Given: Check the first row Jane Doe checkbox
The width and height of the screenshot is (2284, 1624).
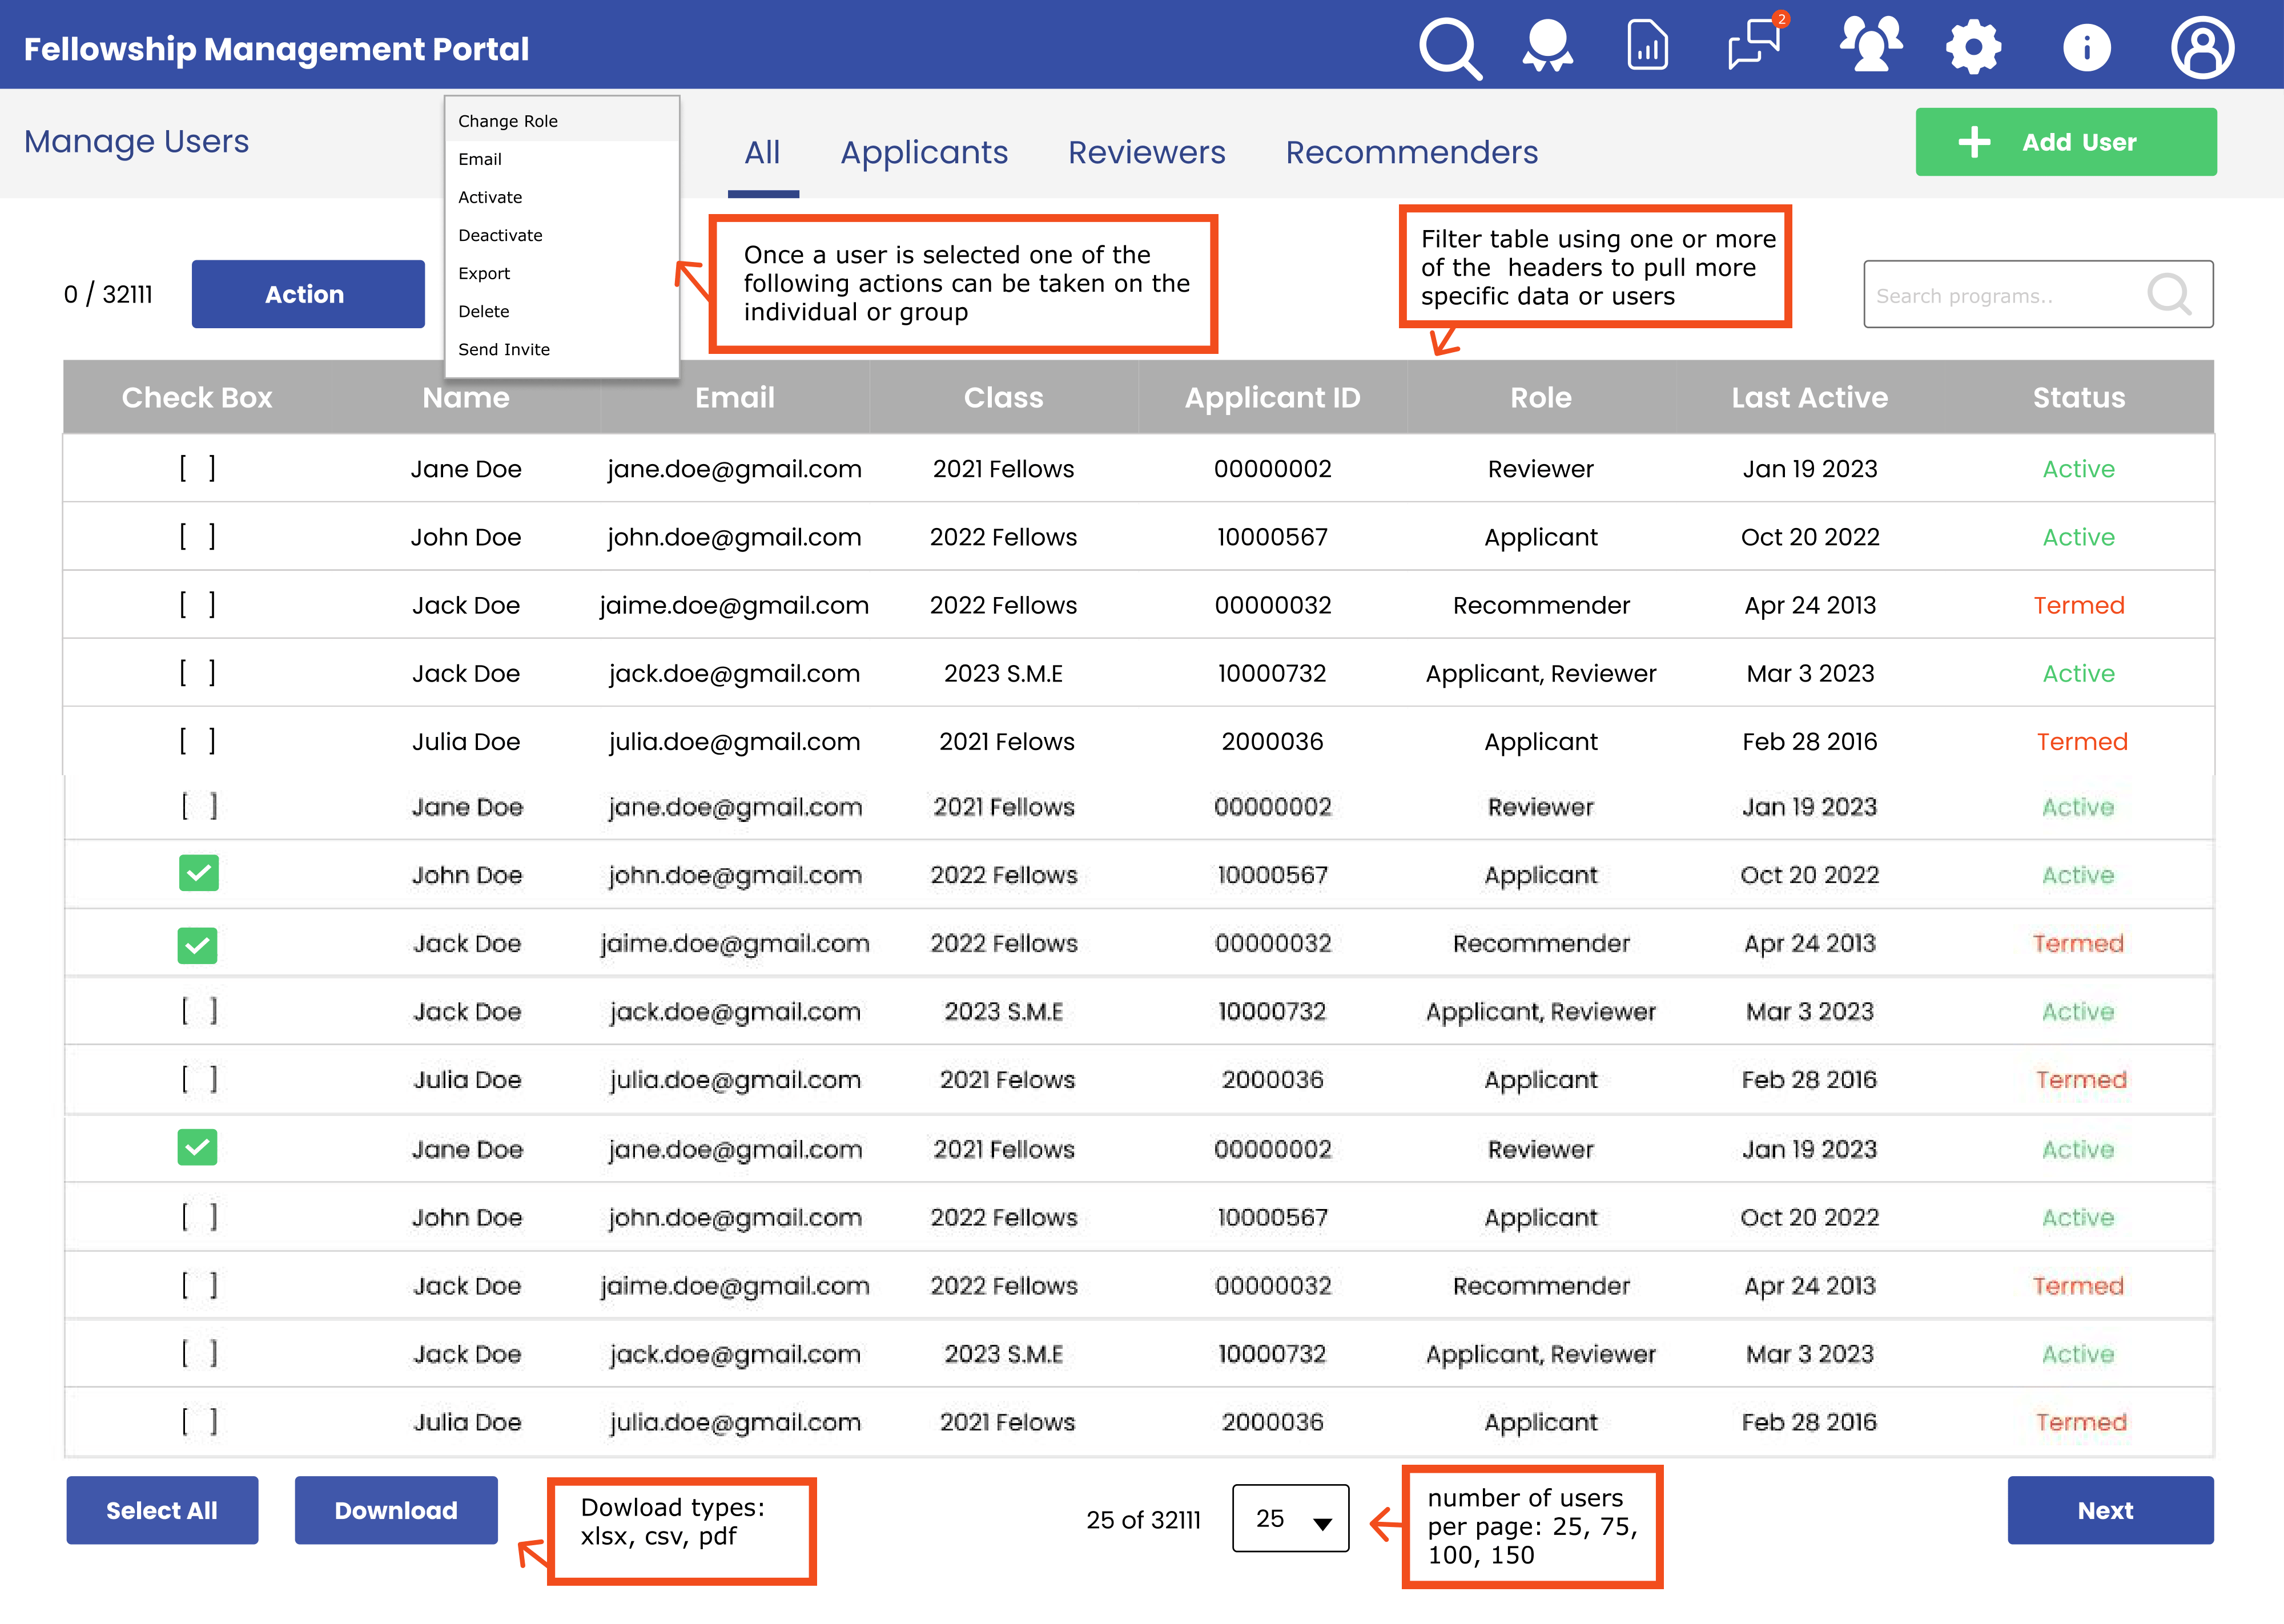Looking at the screenshot, I should (197, 468).
